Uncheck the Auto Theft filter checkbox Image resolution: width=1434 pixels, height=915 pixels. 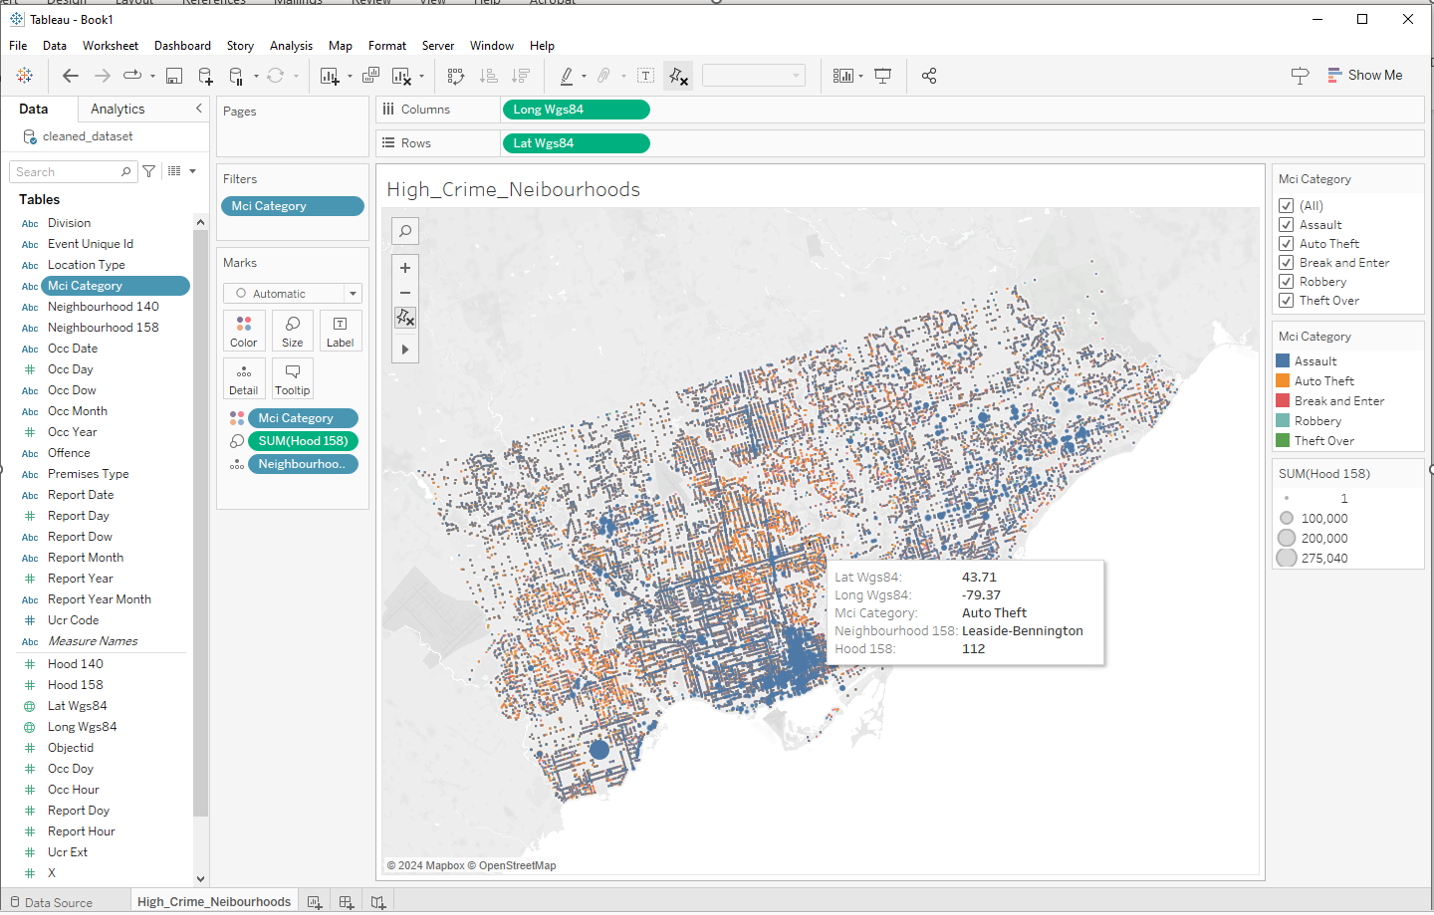tap(1286, 244)
